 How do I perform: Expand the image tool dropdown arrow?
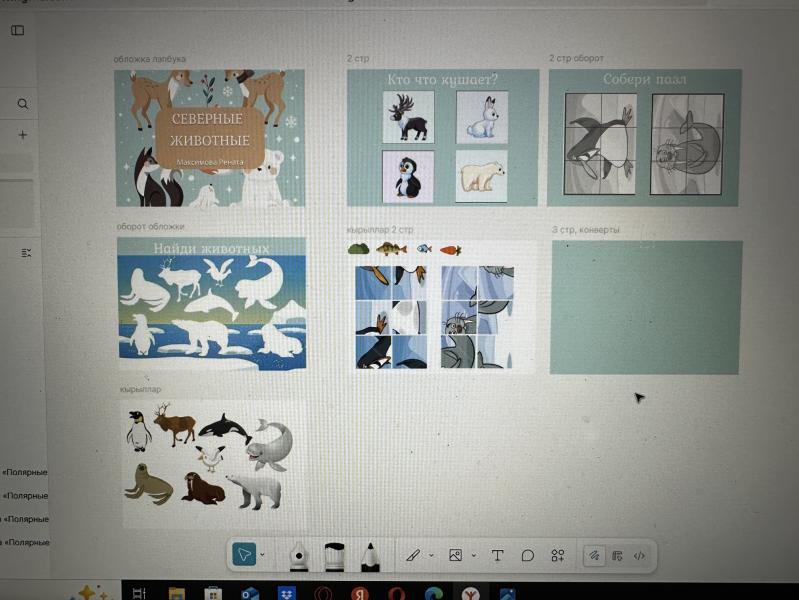point(472,555)
